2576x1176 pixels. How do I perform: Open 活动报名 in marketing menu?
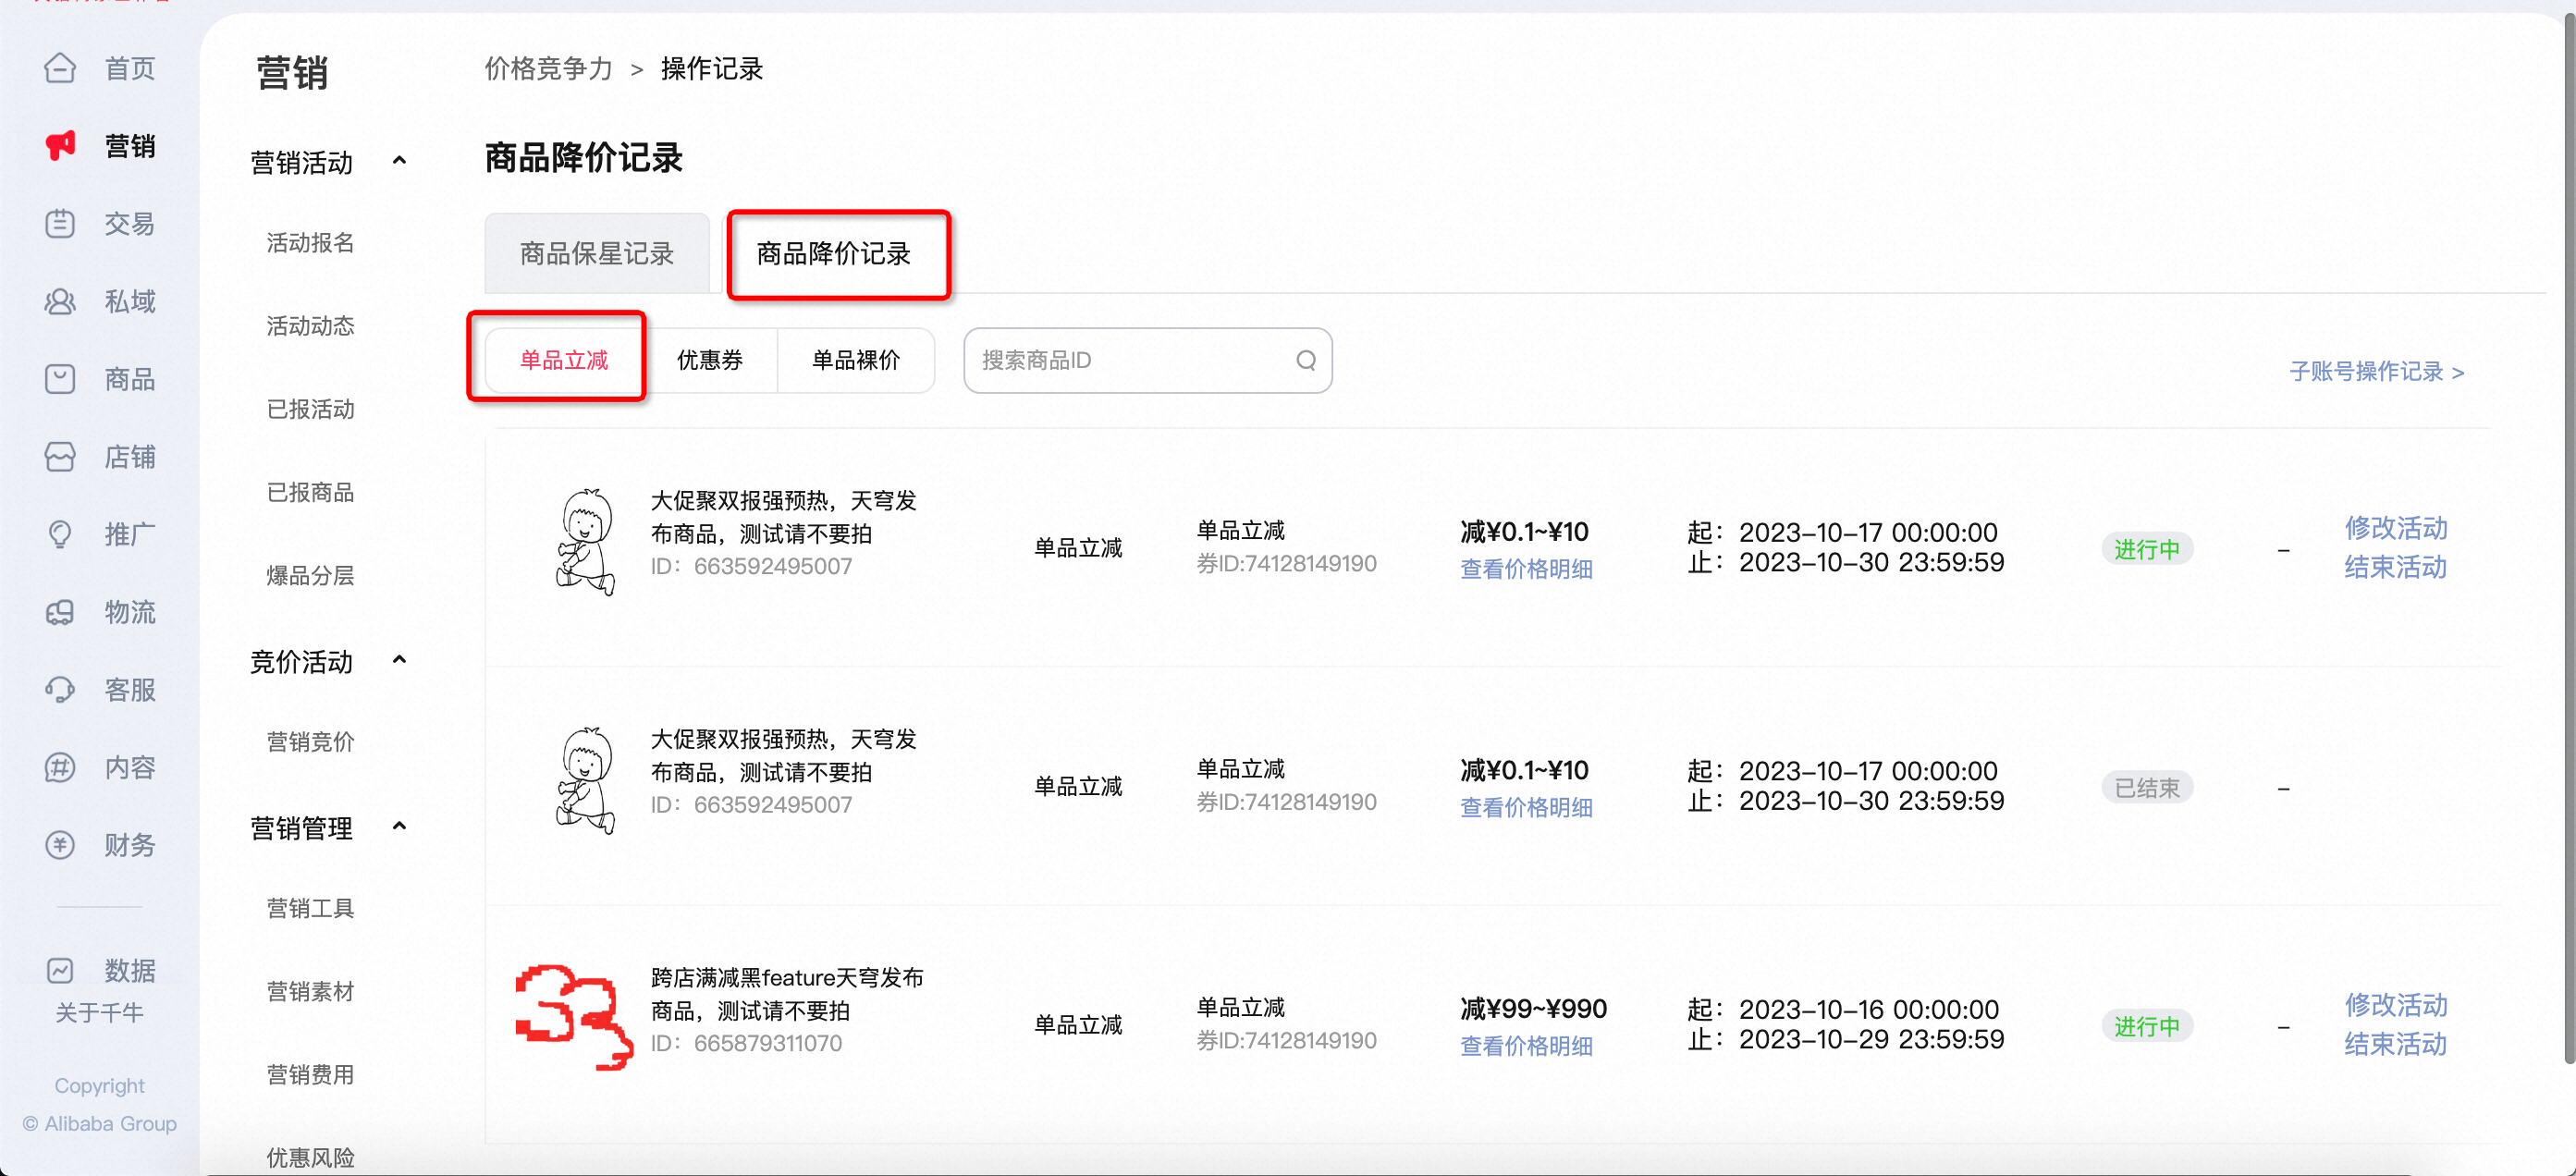coord(310,243)
